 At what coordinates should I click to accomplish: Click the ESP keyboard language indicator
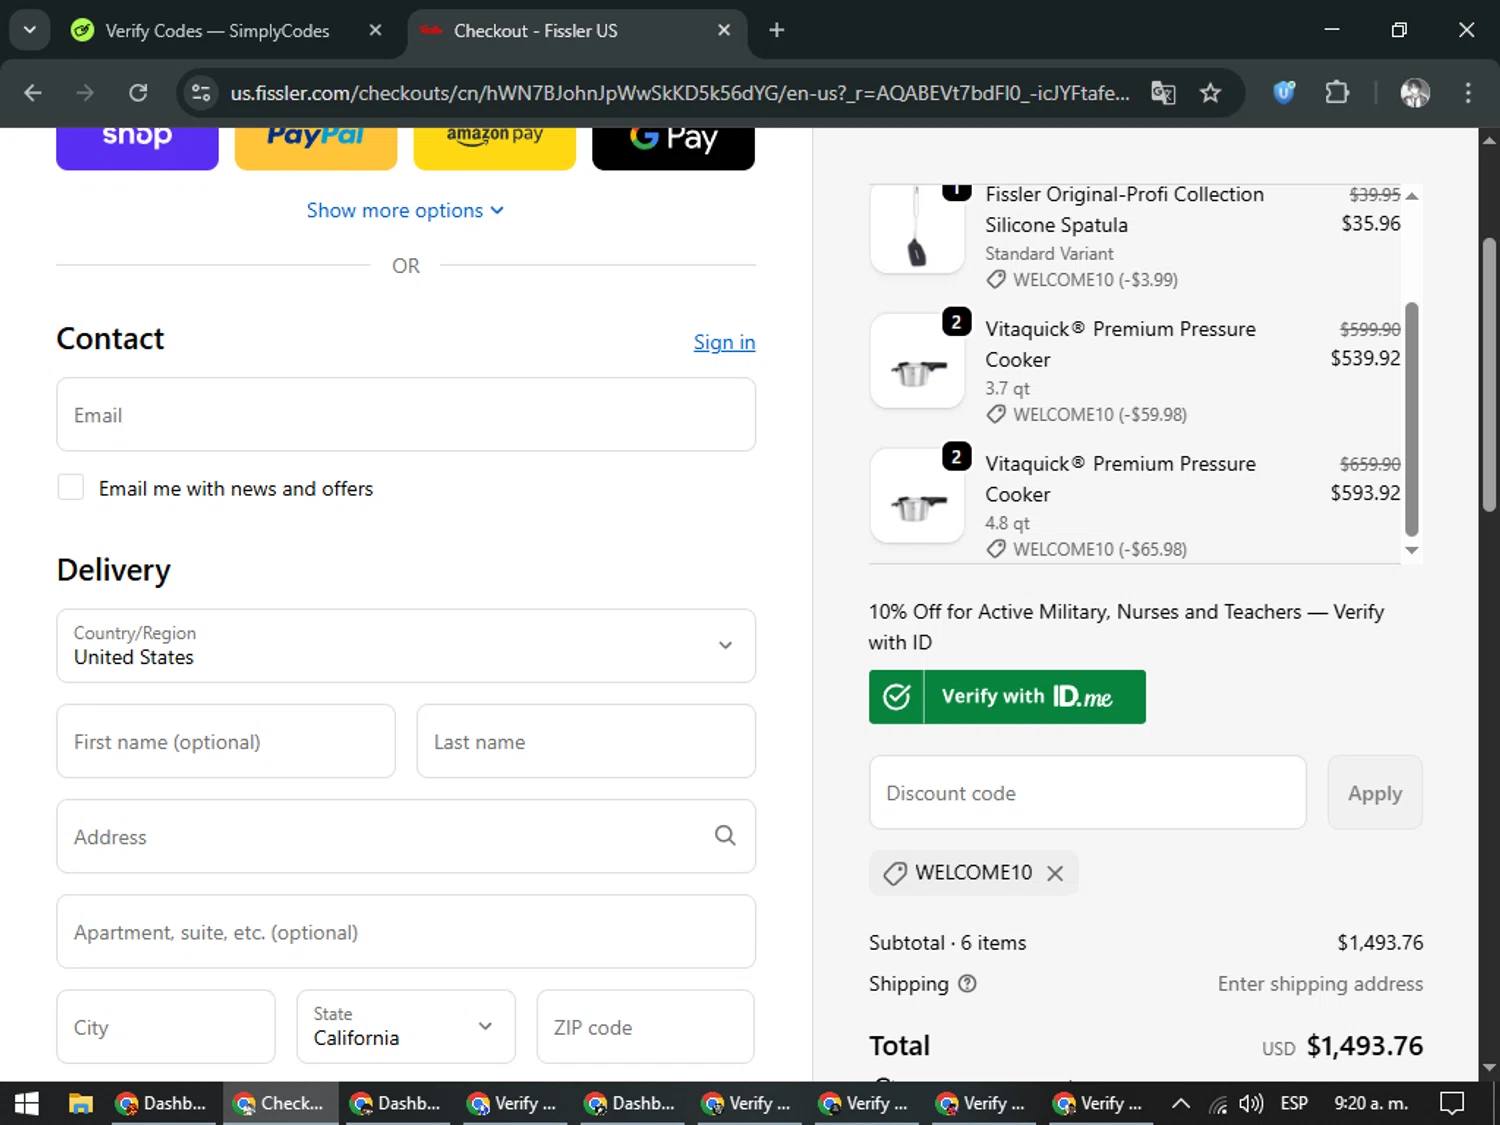(1294, 1103)
